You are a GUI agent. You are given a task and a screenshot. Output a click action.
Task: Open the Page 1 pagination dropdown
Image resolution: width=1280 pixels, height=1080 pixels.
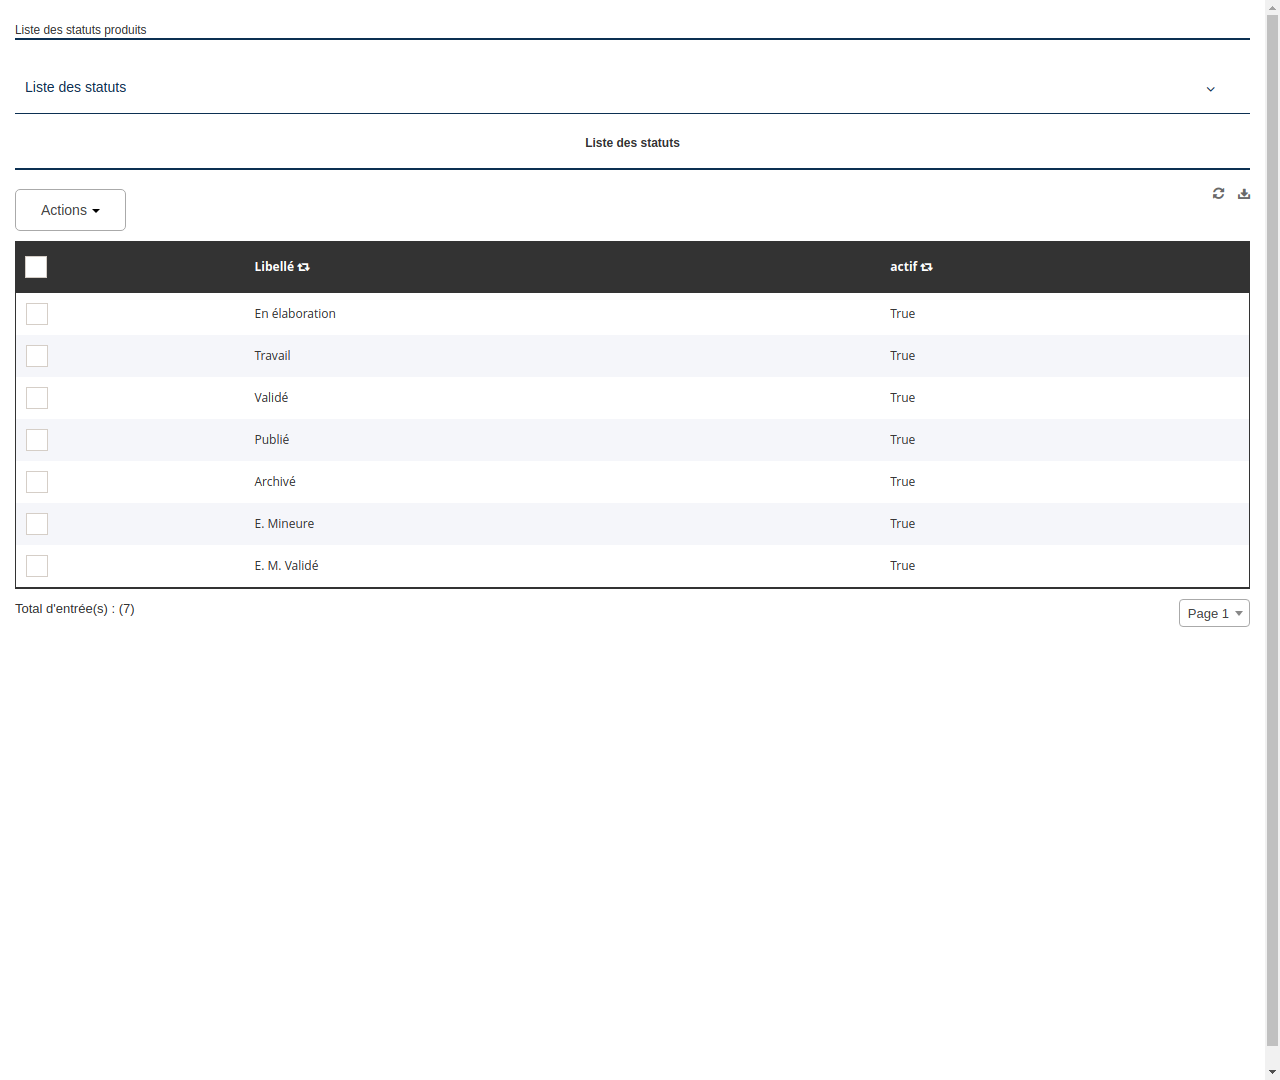1214,613
